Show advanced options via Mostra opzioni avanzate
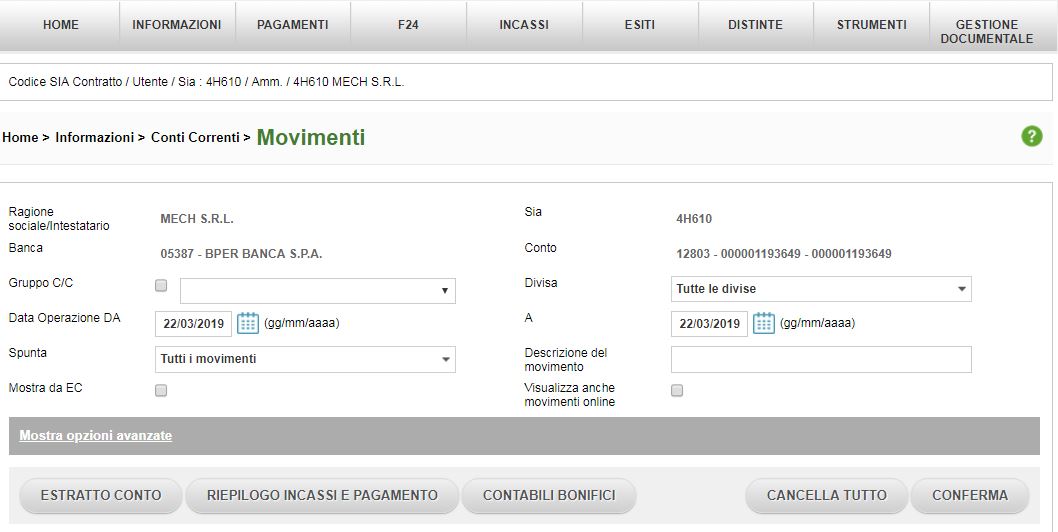Screen dimensions: 1058x532 (96, 436)
